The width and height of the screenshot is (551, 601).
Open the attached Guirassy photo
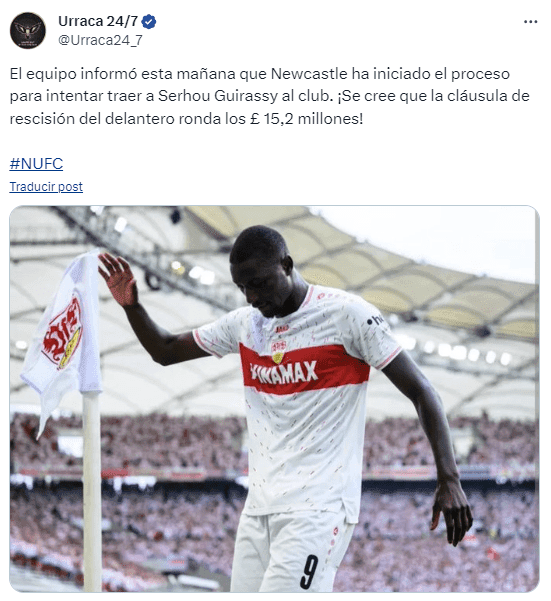pos(274,399)
